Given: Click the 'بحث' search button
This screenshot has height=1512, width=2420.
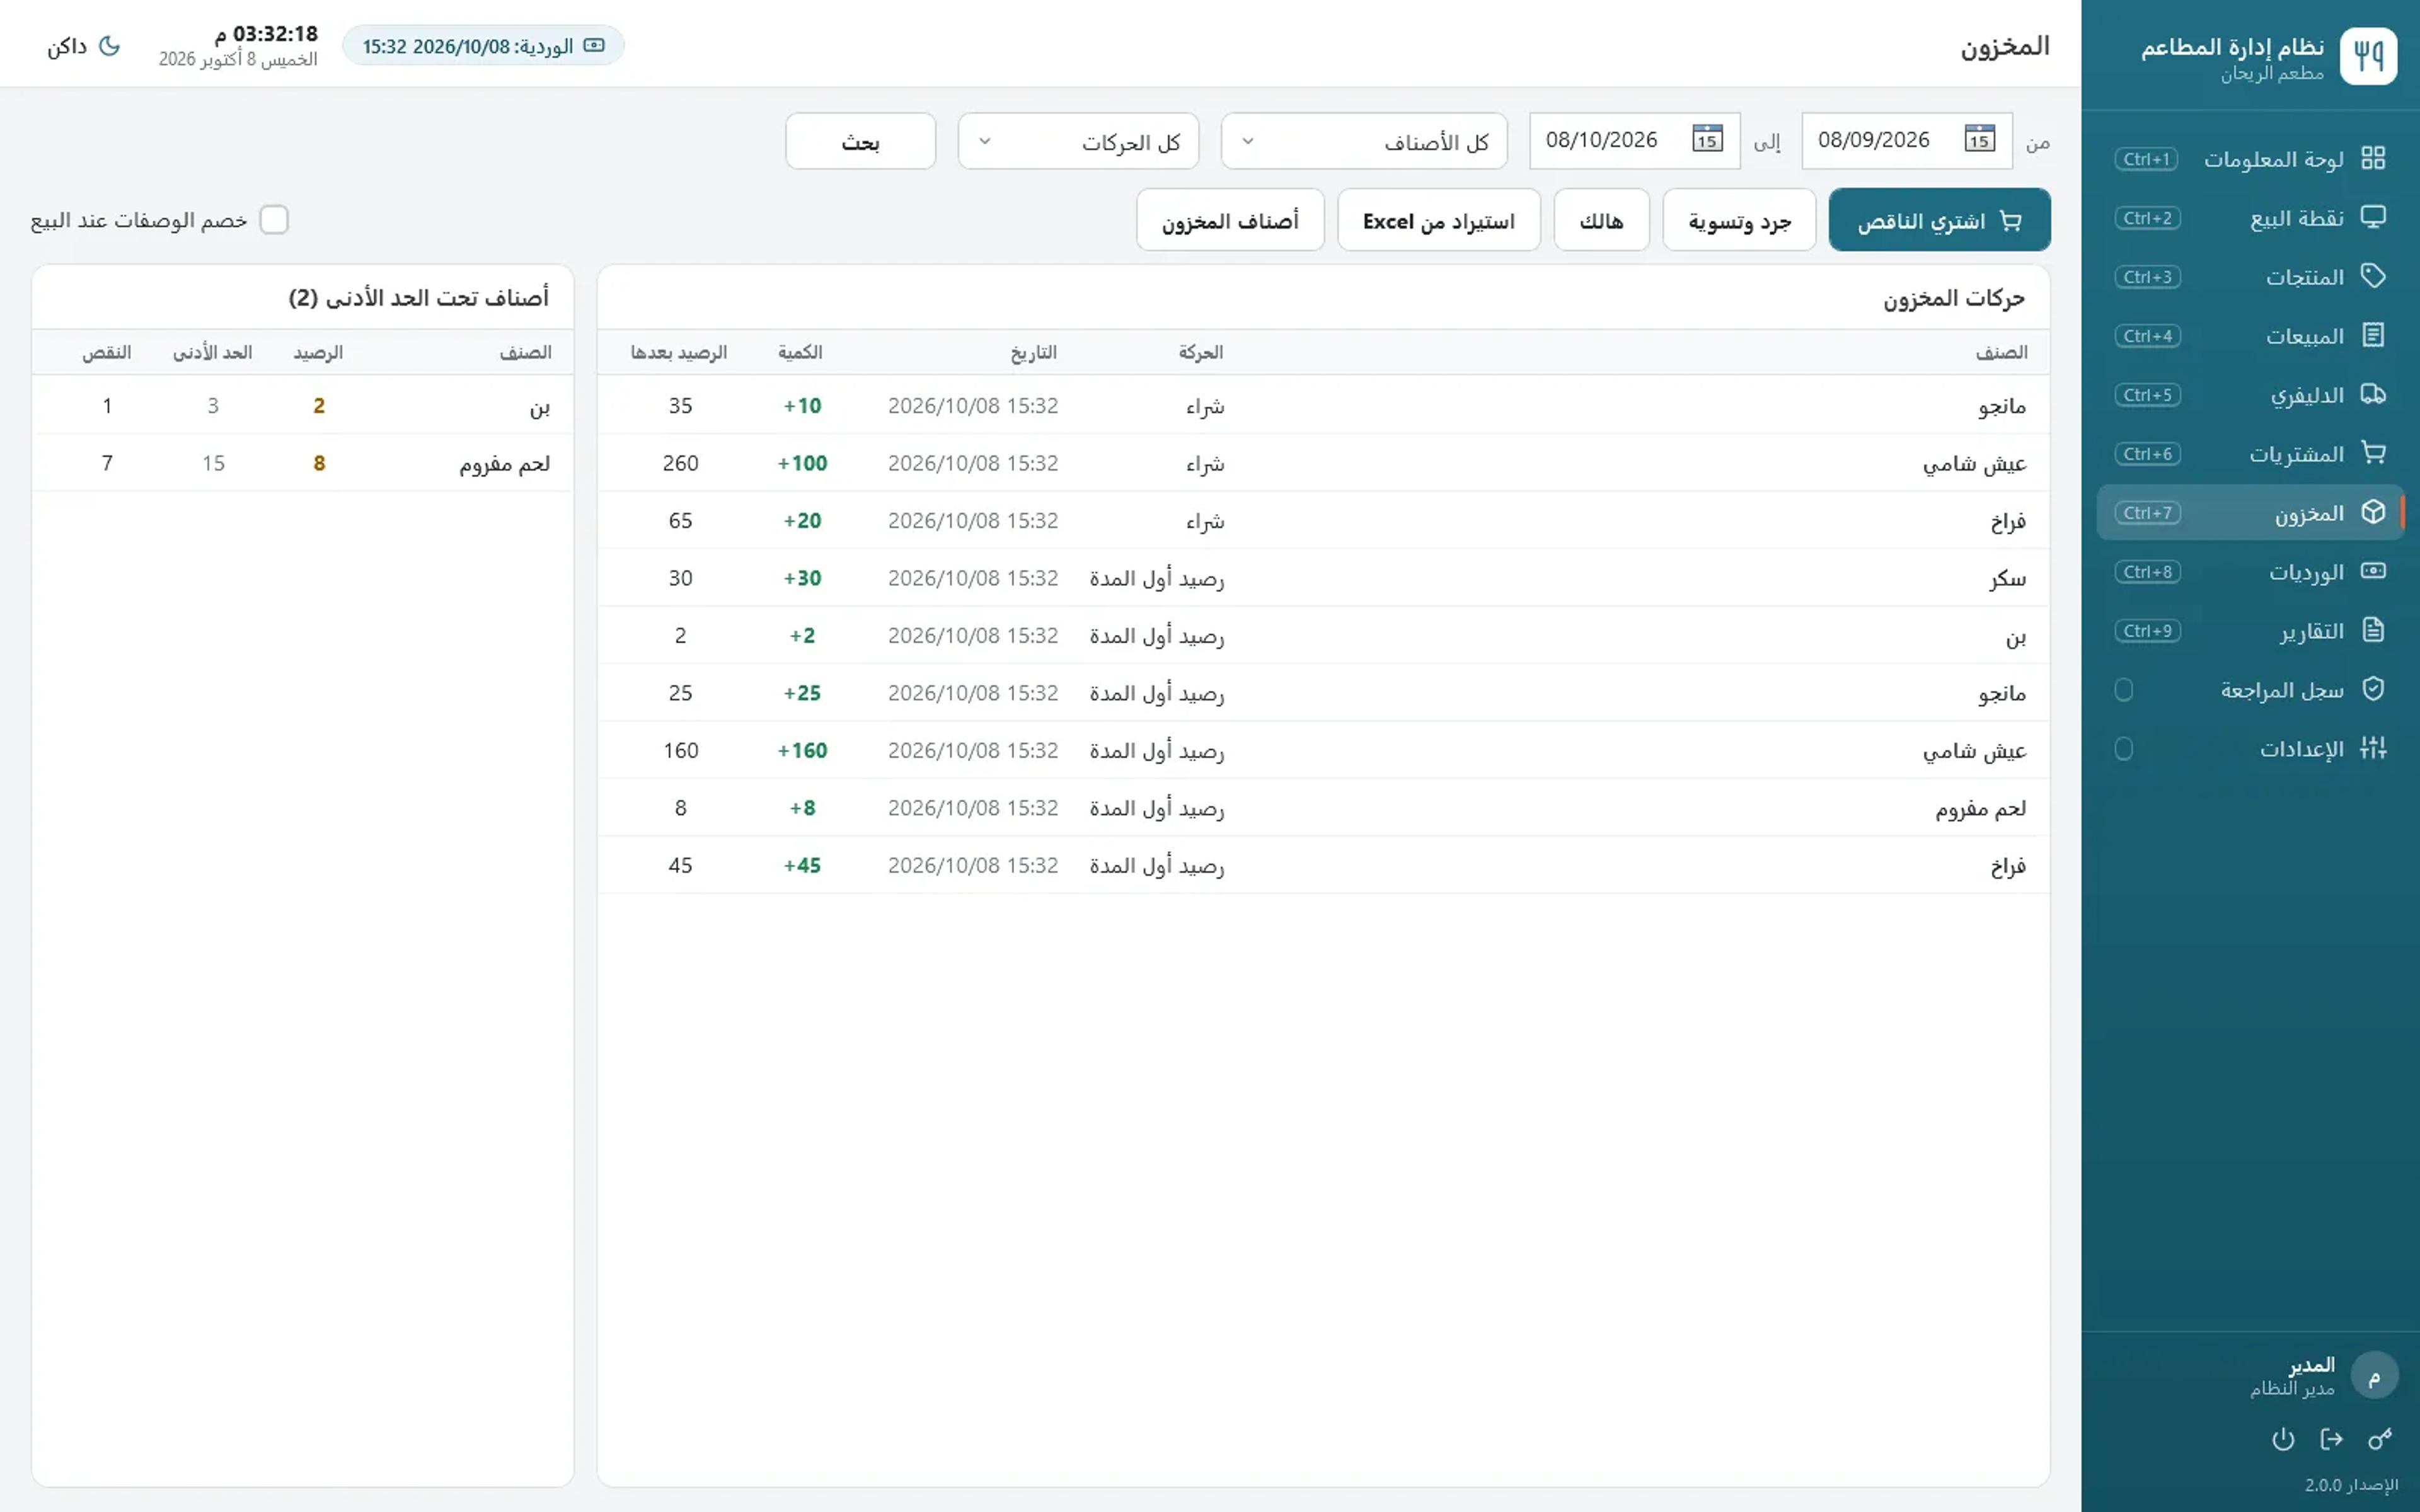Looking at the screenshot, I should coord(860,141).
